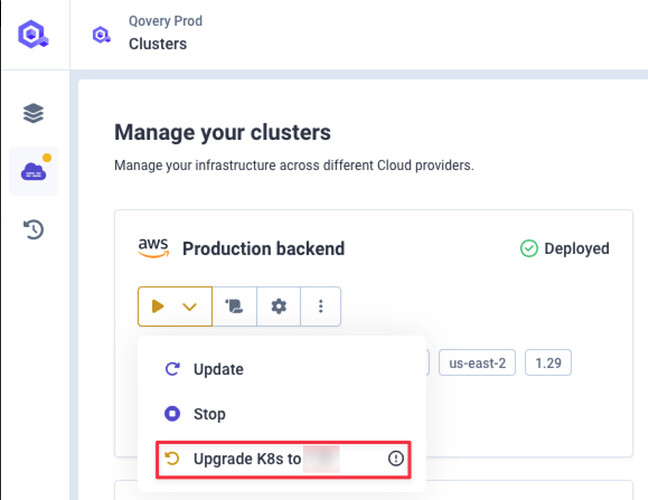The image size is (648, 500).
Task: Click the Production backend cluster title
Action: [x=263, y=249]
